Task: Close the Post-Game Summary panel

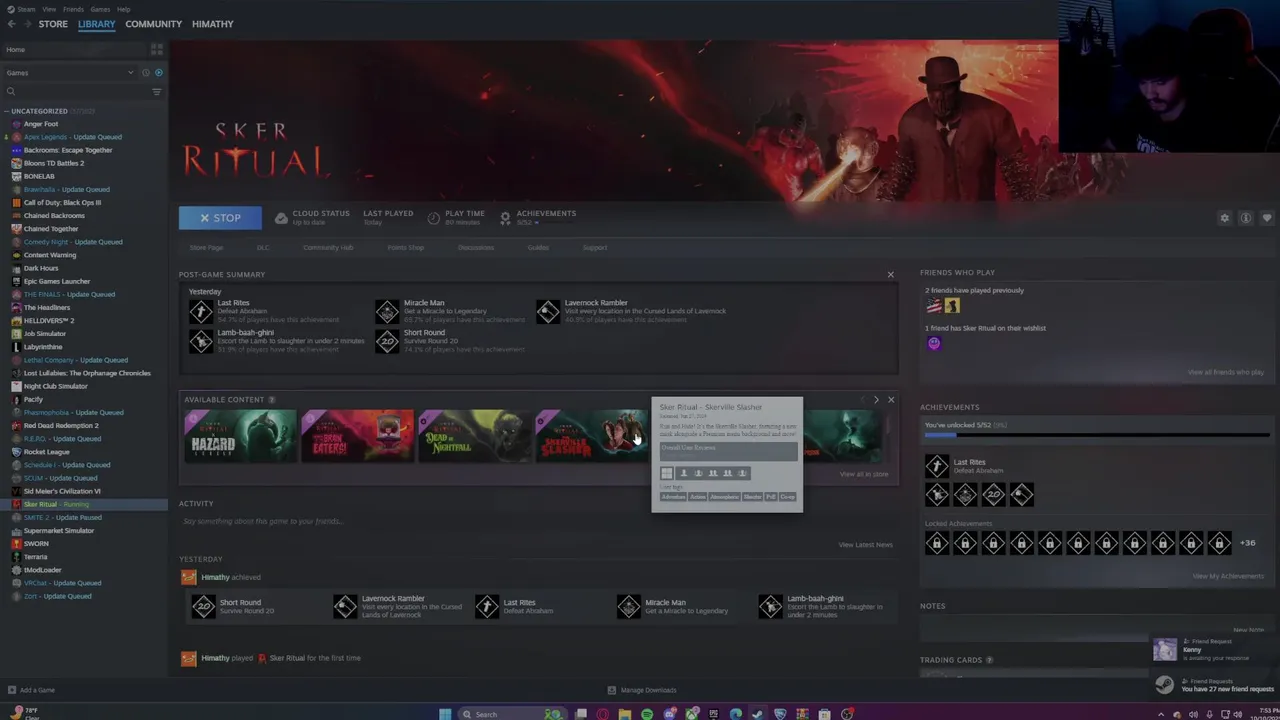Action: click(x=891, y=274)
